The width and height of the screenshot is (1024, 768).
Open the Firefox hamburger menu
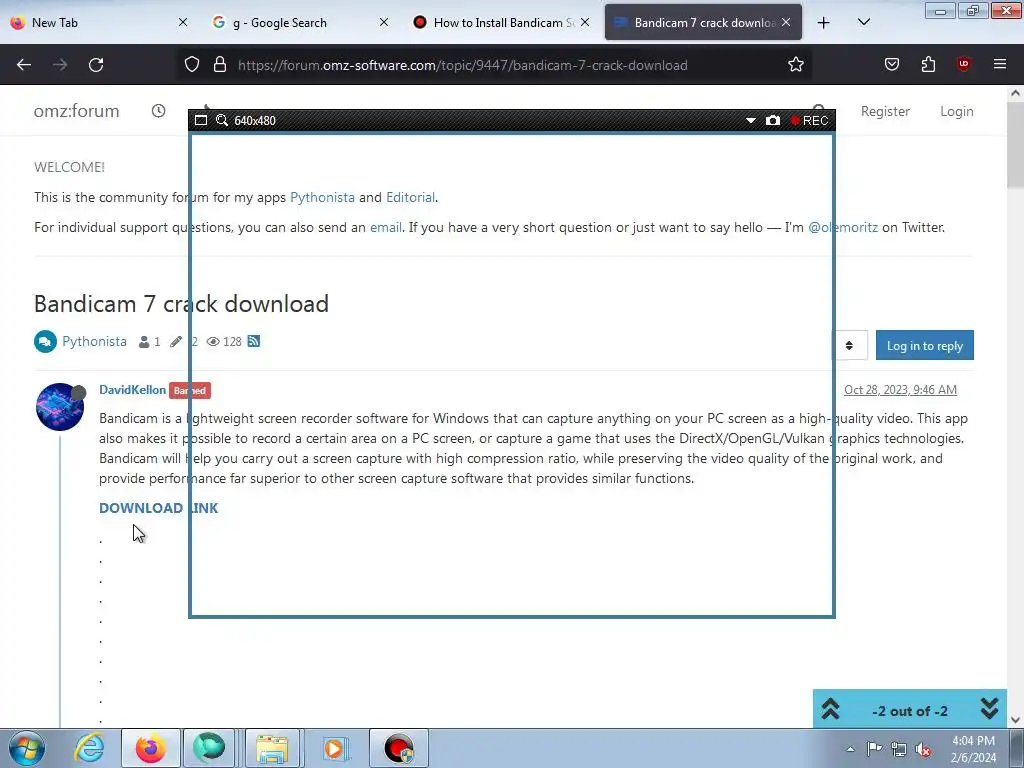pos(1000,64)
